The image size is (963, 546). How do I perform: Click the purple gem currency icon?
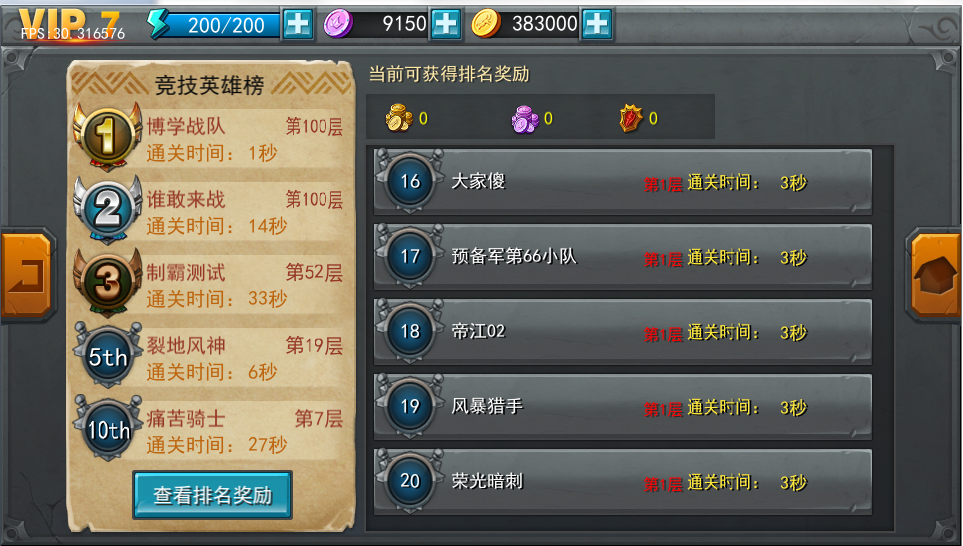tap(338, 24)
